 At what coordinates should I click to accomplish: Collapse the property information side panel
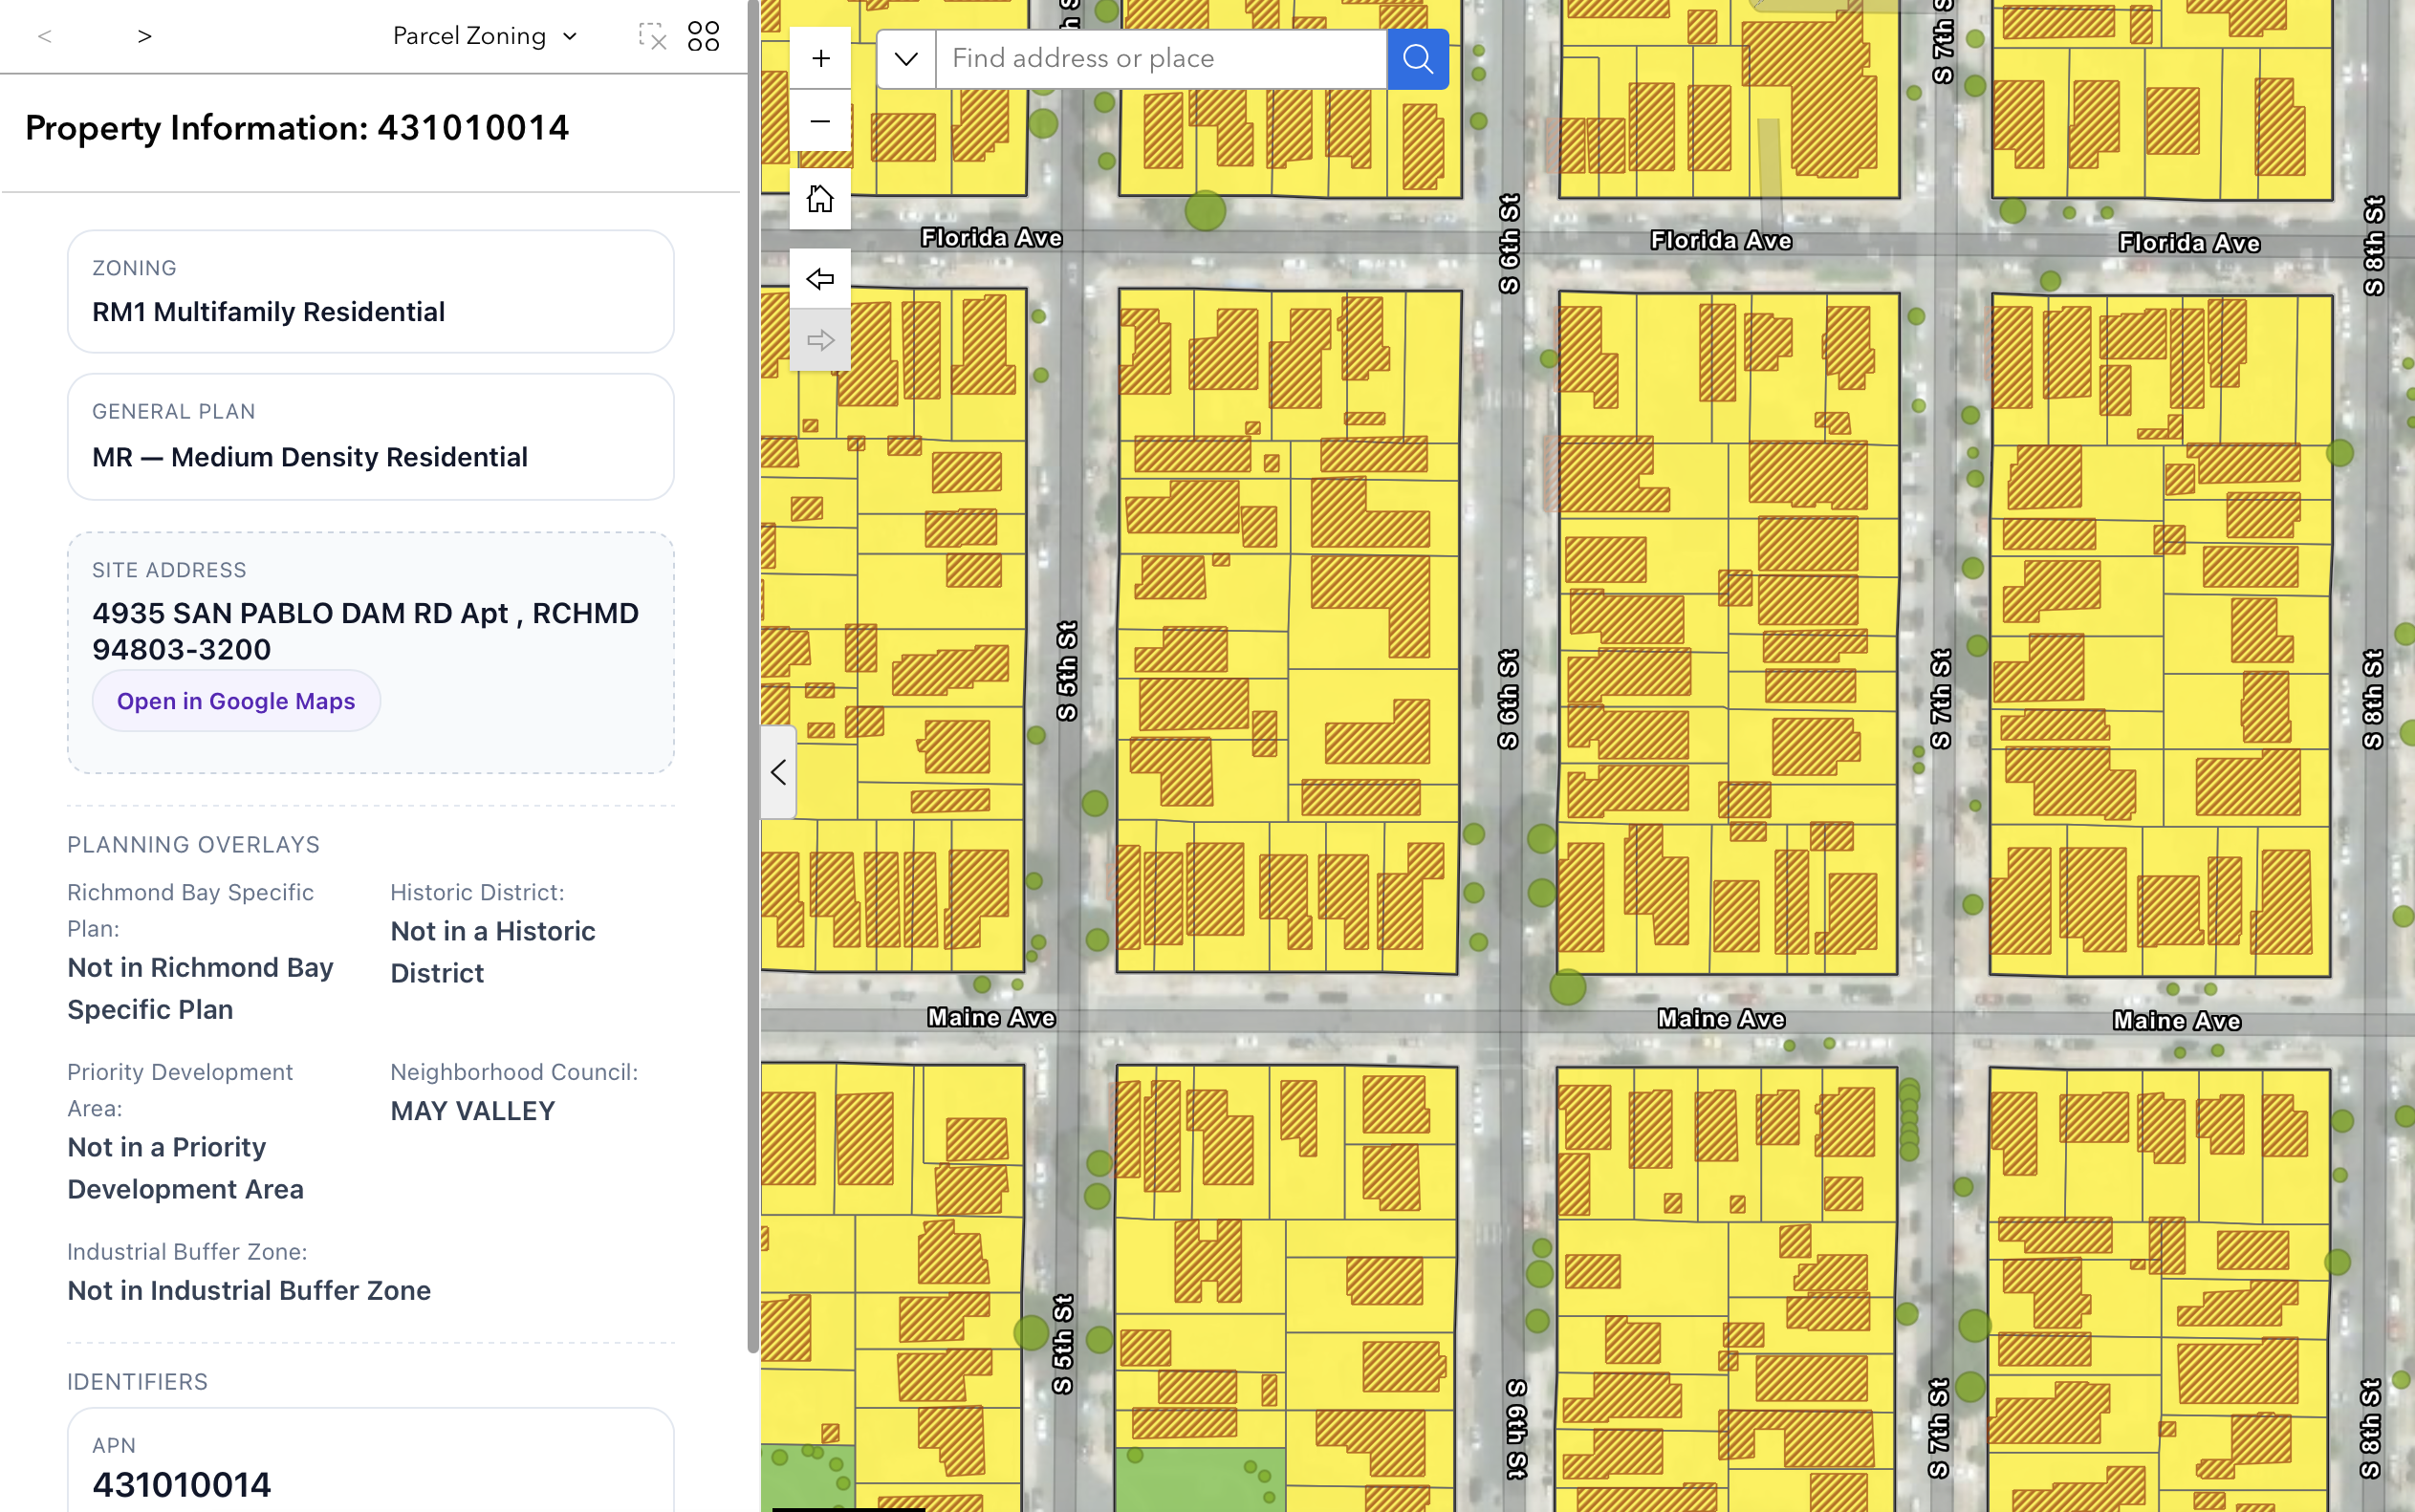tap(778, 771)
